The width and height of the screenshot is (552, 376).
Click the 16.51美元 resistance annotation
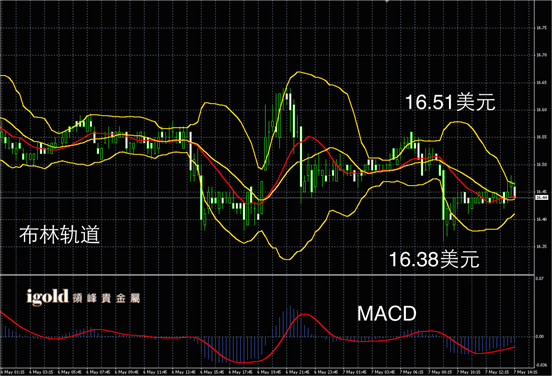click(x=450, y=102)
